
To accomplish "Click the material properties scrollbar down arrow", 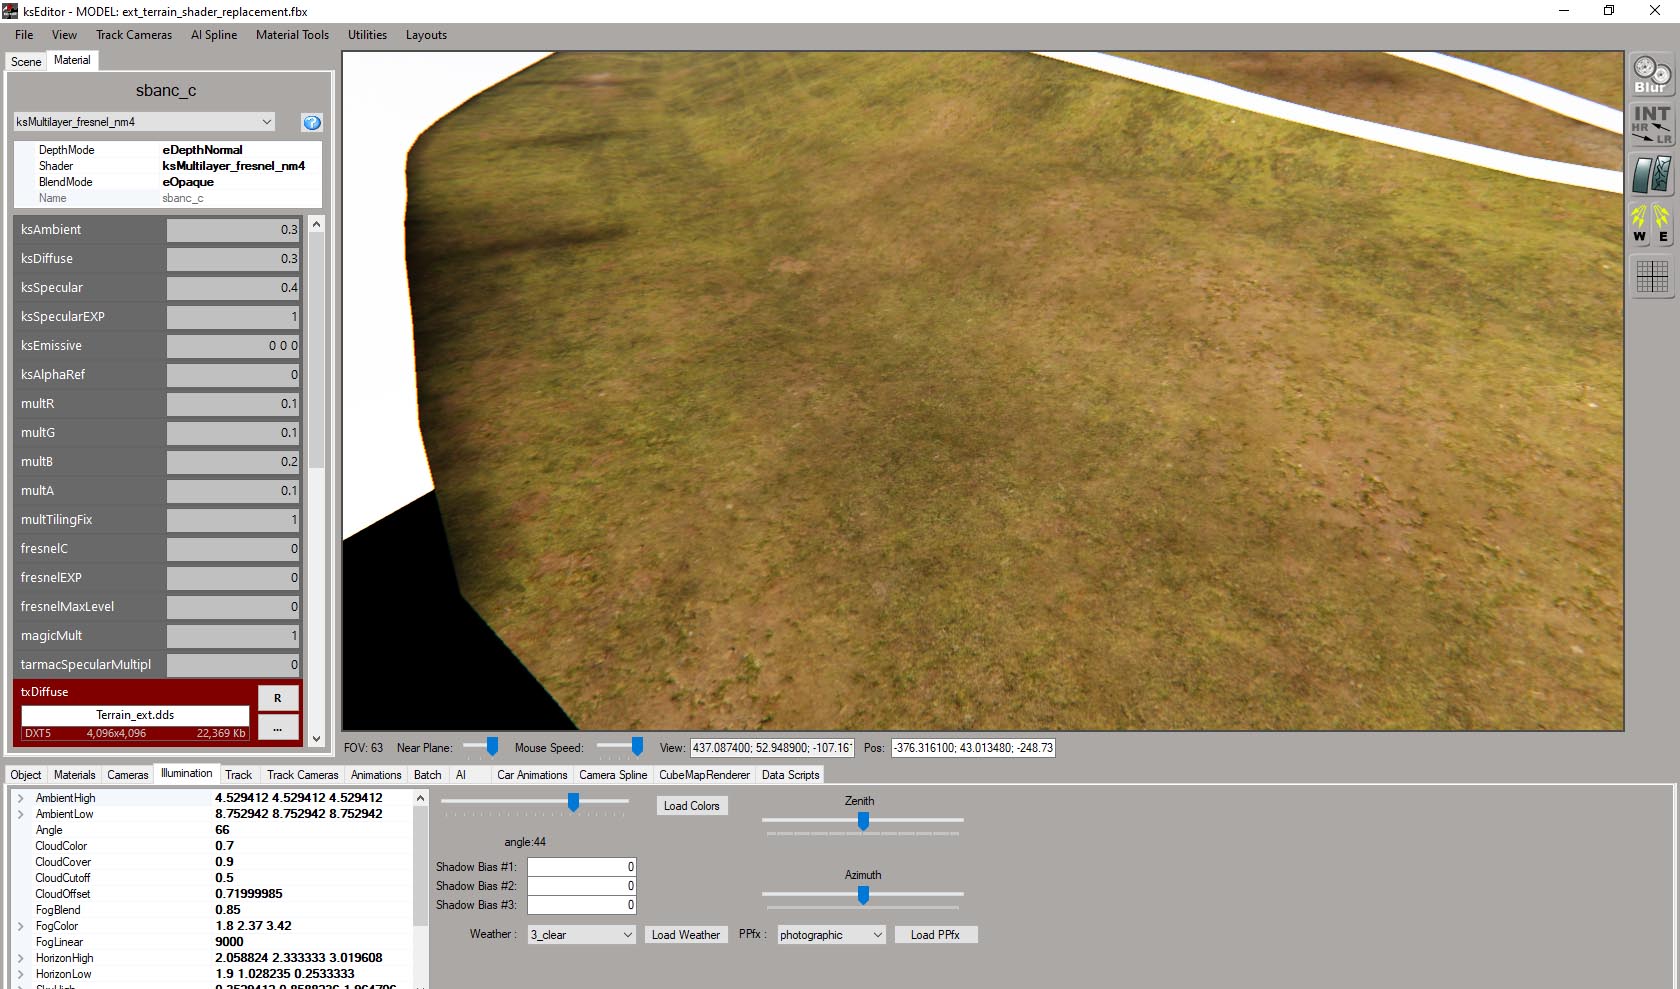I will (316, 739).
